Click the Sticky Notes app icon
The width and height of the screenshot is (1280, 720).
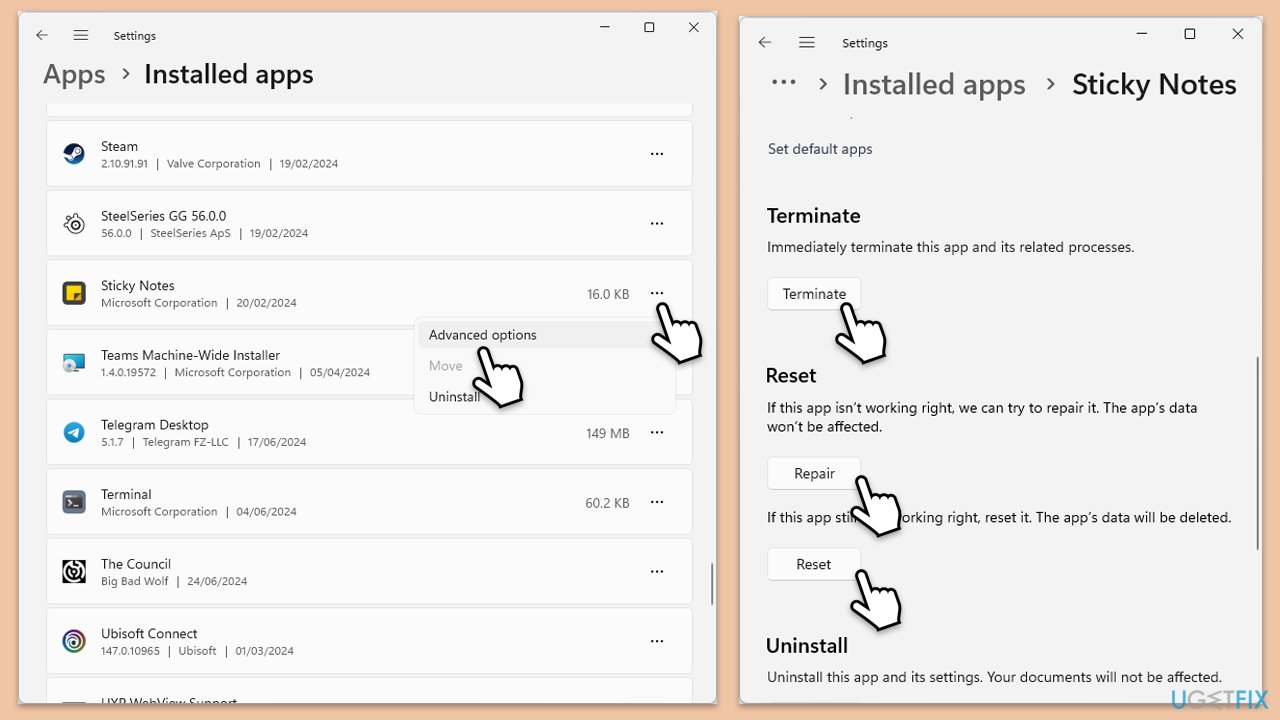click(x=74, y=293)
